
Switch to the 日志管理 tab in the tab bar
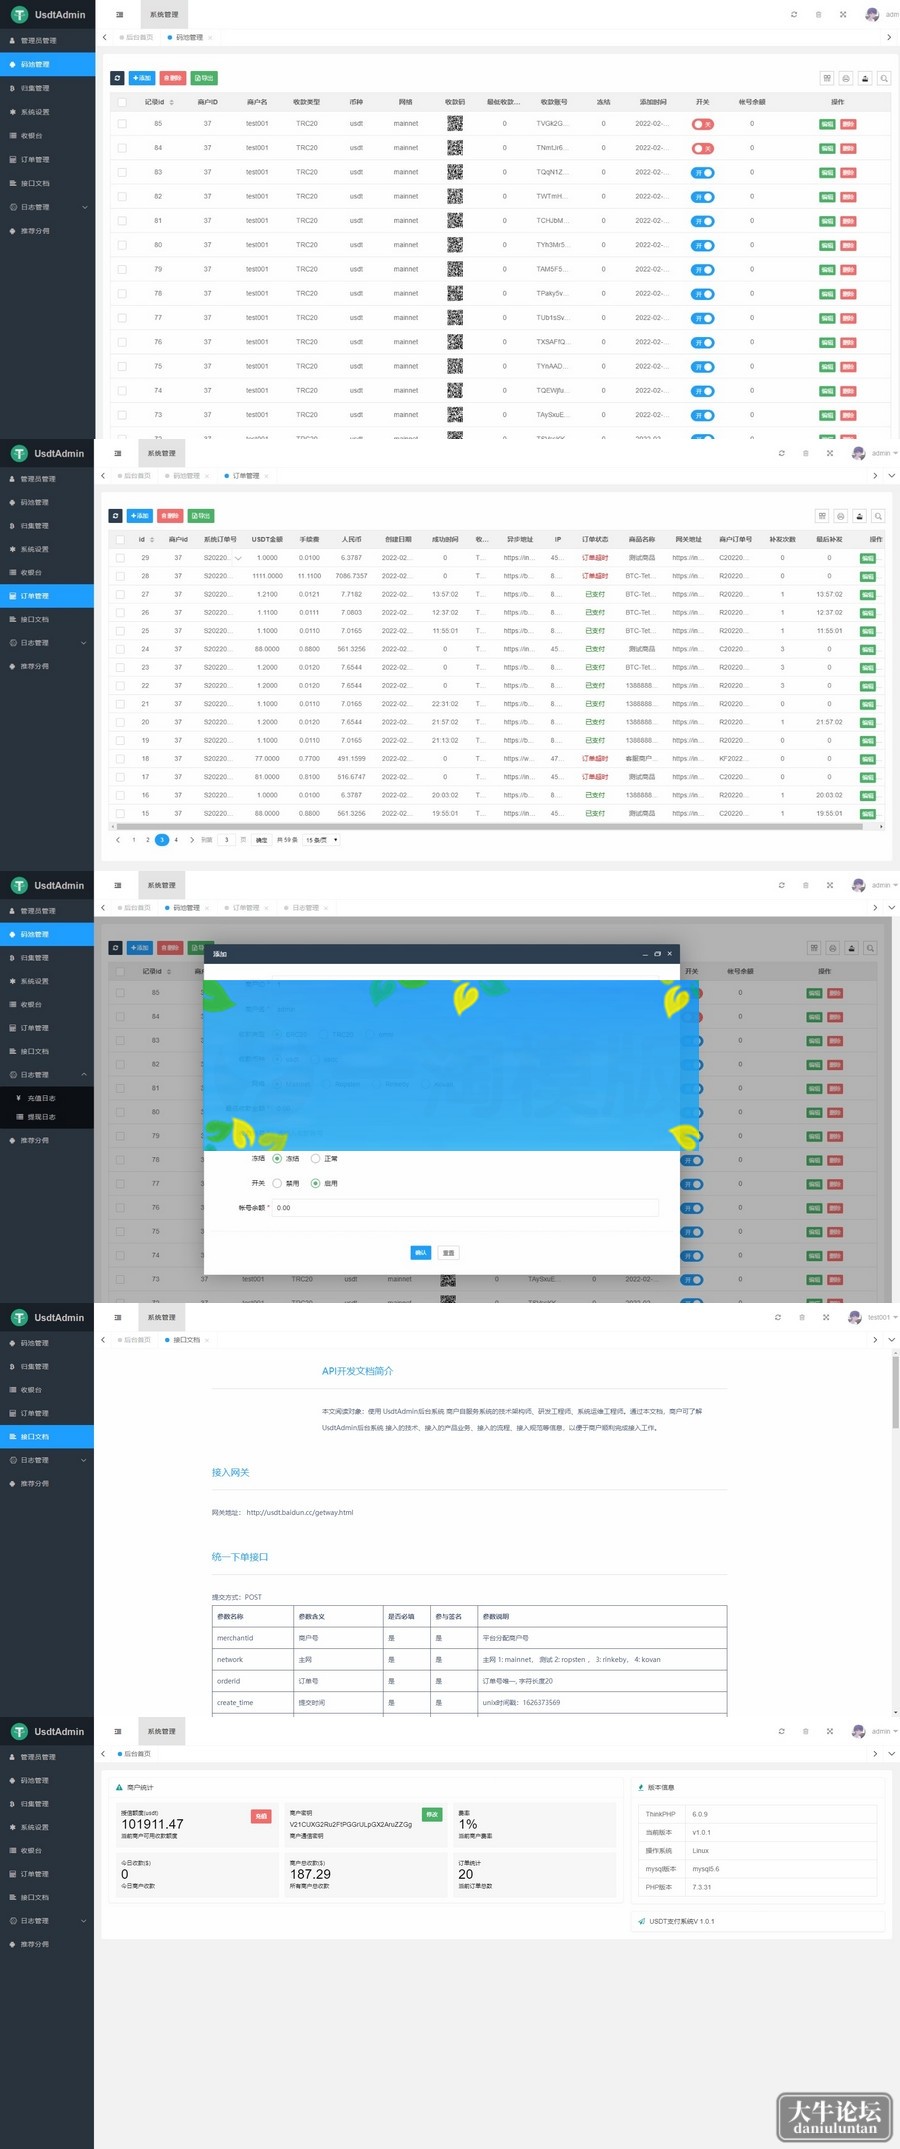305,908
